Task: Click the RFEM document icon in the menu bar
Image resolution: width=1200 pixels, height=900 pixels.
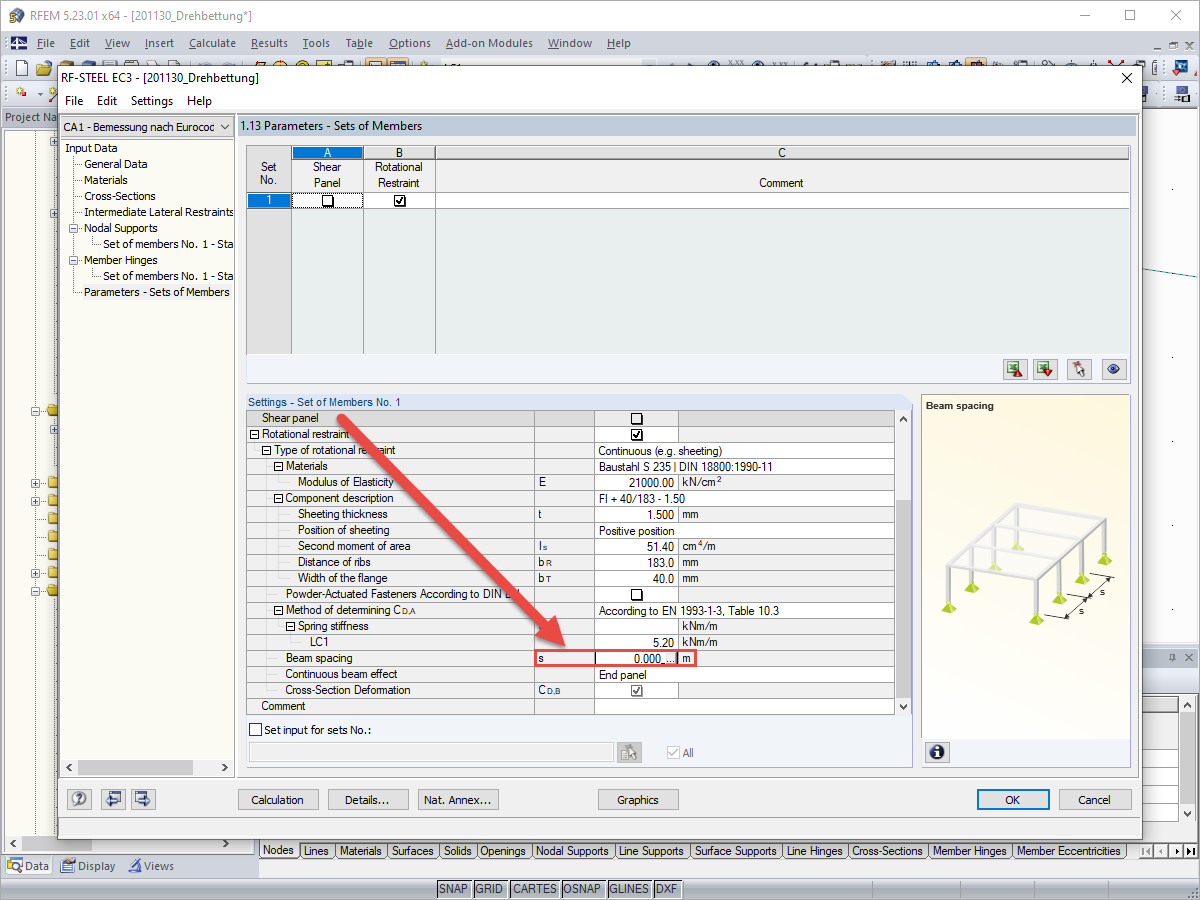Action: point(19,43)
